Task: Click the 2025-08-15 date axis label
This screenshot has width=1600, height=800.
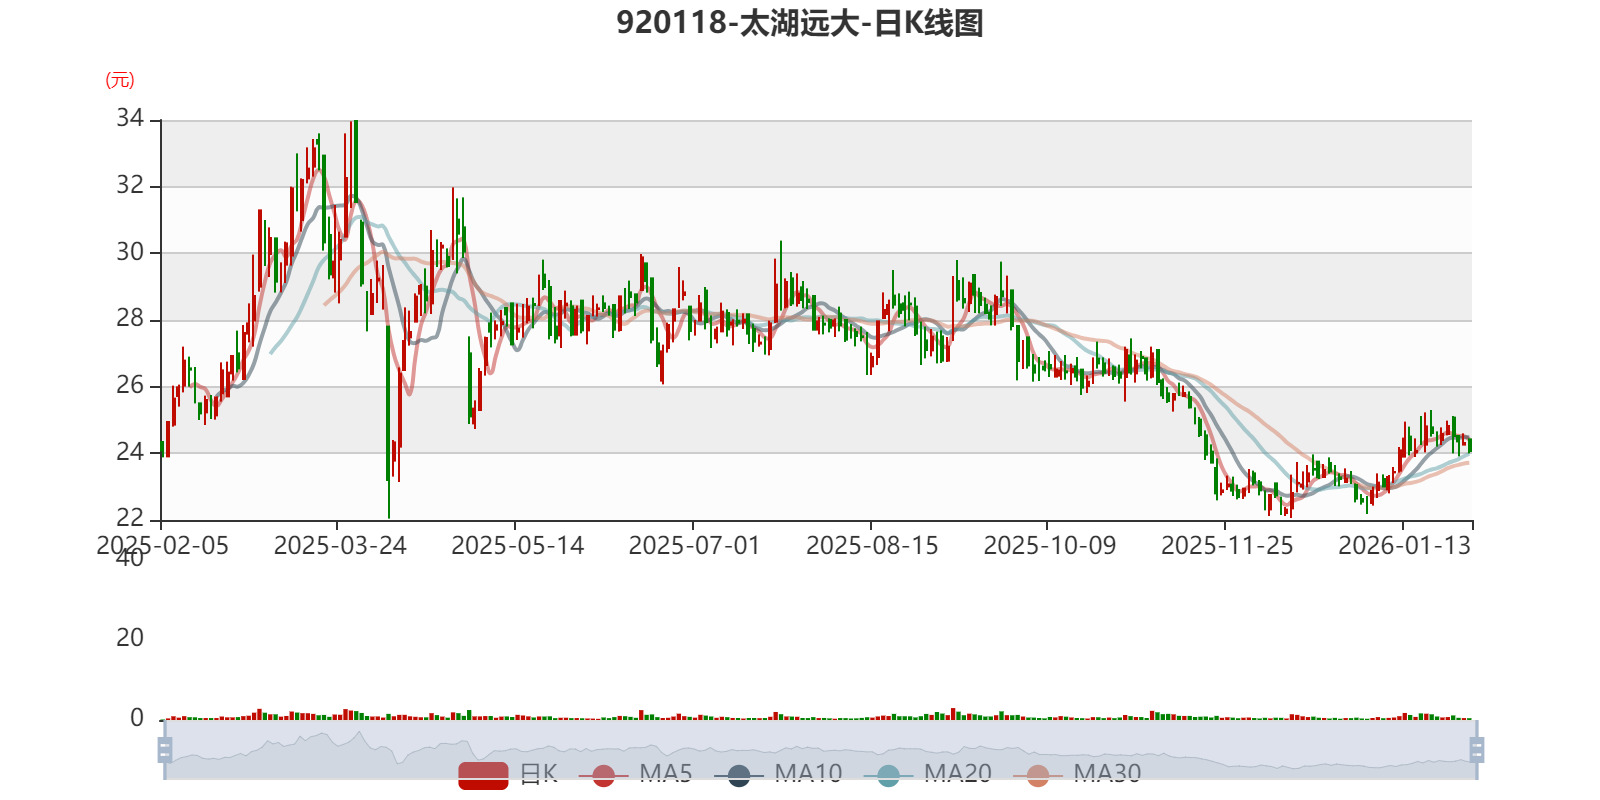Action: (872, 546)
